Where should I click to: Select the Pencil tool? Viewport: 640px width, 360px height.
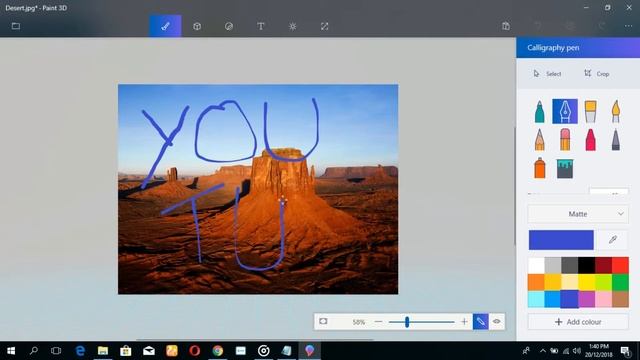(540, 140)
